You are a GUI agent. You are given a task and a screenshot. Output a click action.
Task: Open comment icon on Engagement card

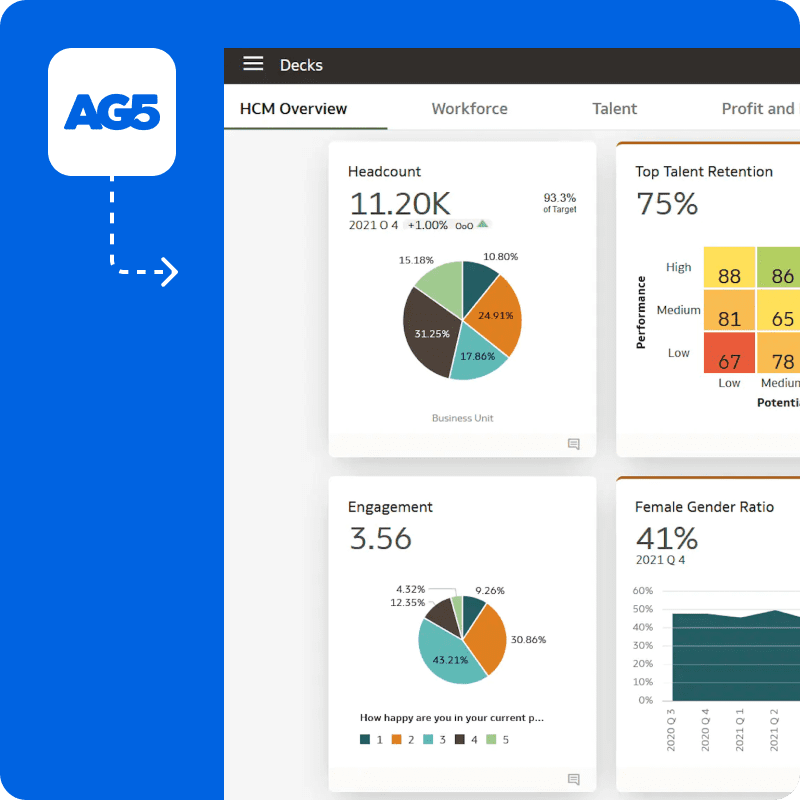[x=573, y=779]
